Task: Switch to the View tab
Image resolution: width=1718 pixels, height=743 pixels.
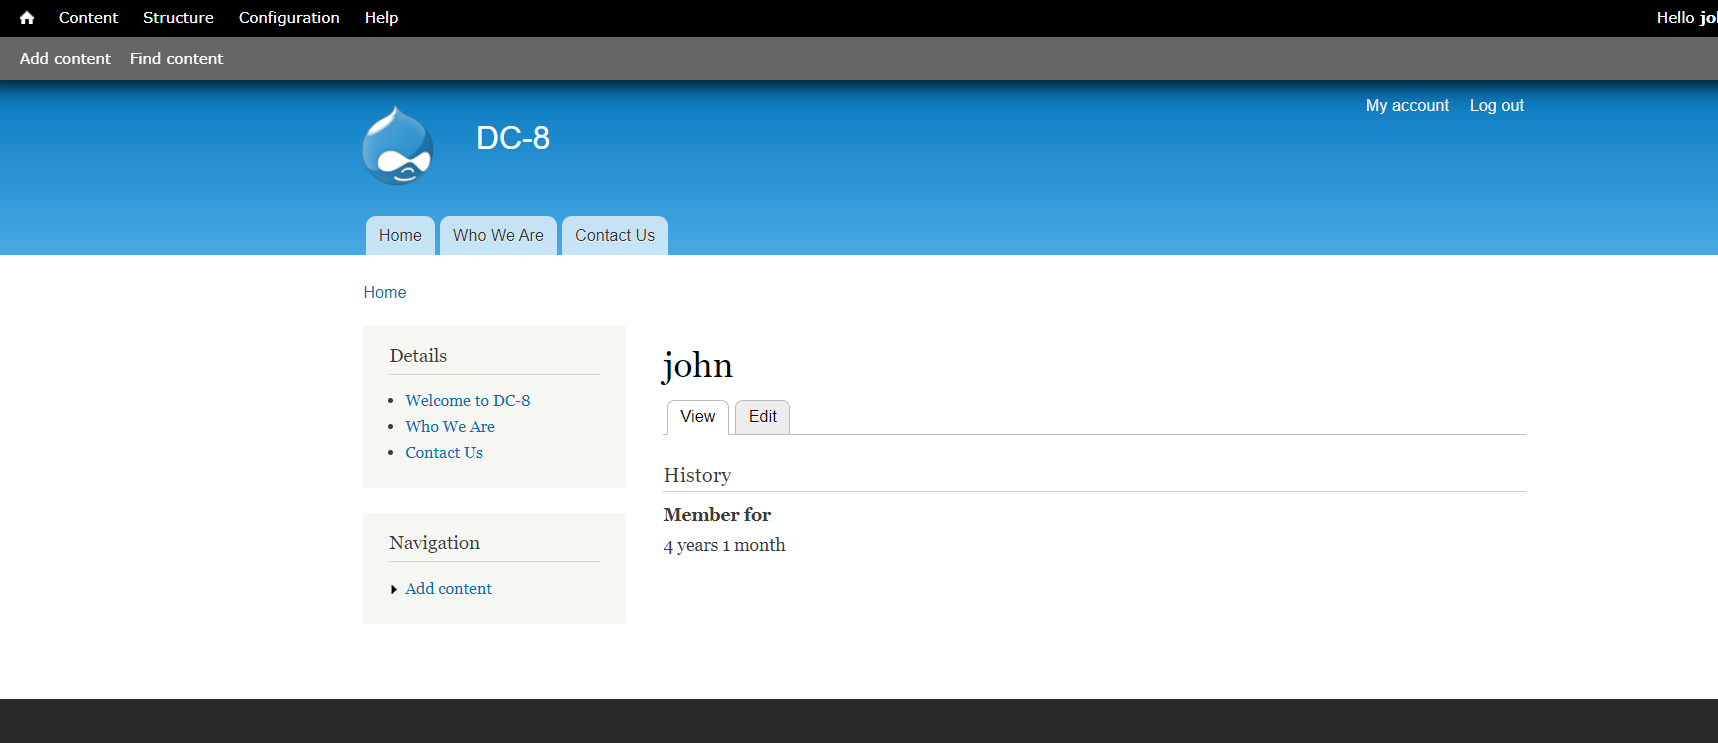Action: point(698,417)
